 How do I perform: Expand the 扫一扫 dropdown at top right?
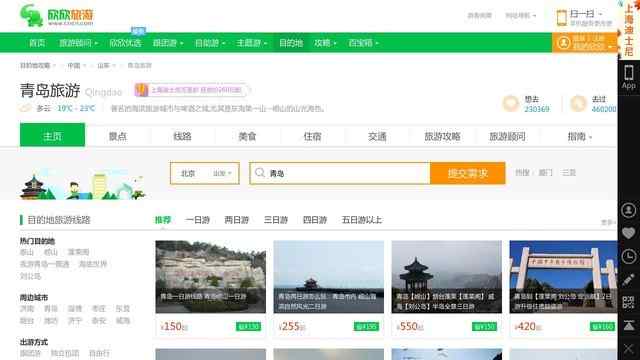pyautogui.click(x=586, y=13)
